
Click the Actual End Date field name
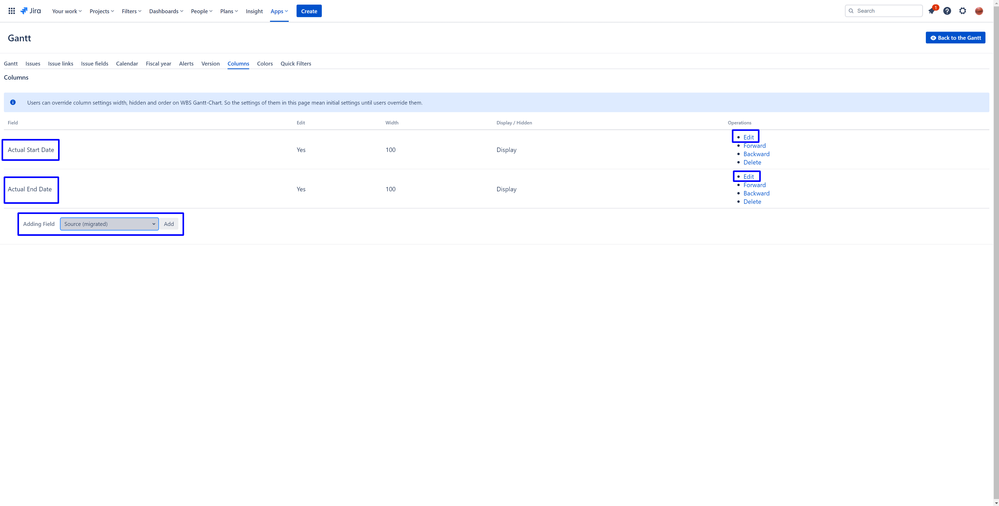click(x=30, y=189)
